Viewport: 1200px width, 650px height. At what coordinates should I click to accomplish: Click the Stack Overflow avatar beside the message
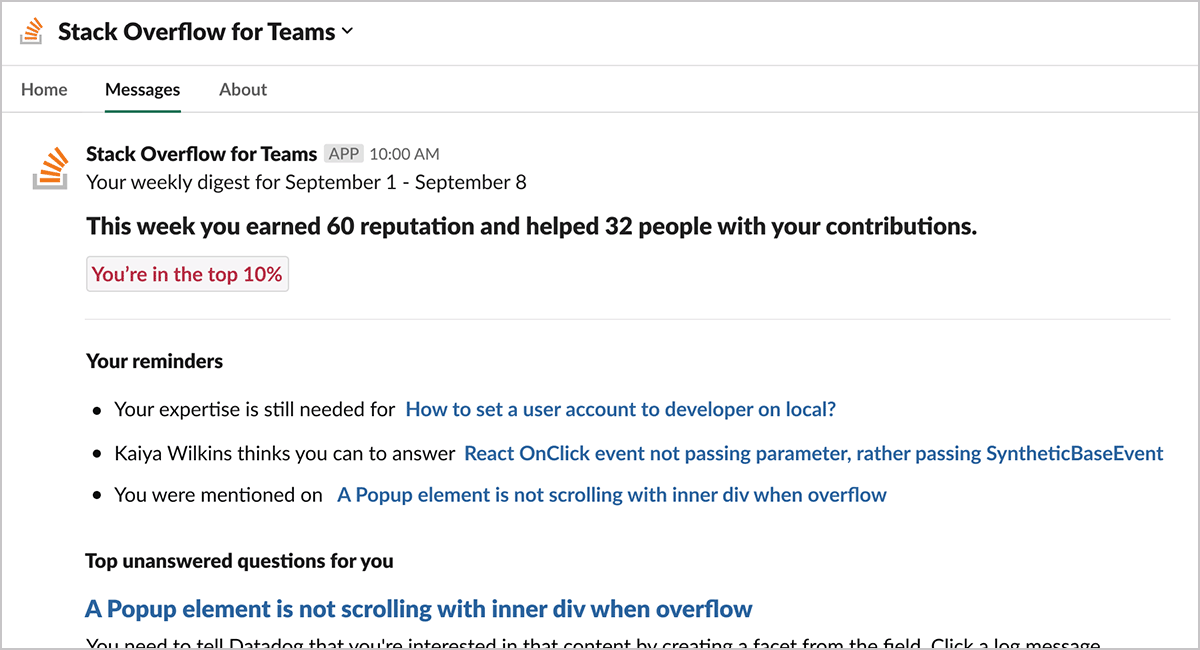[50, 168]
